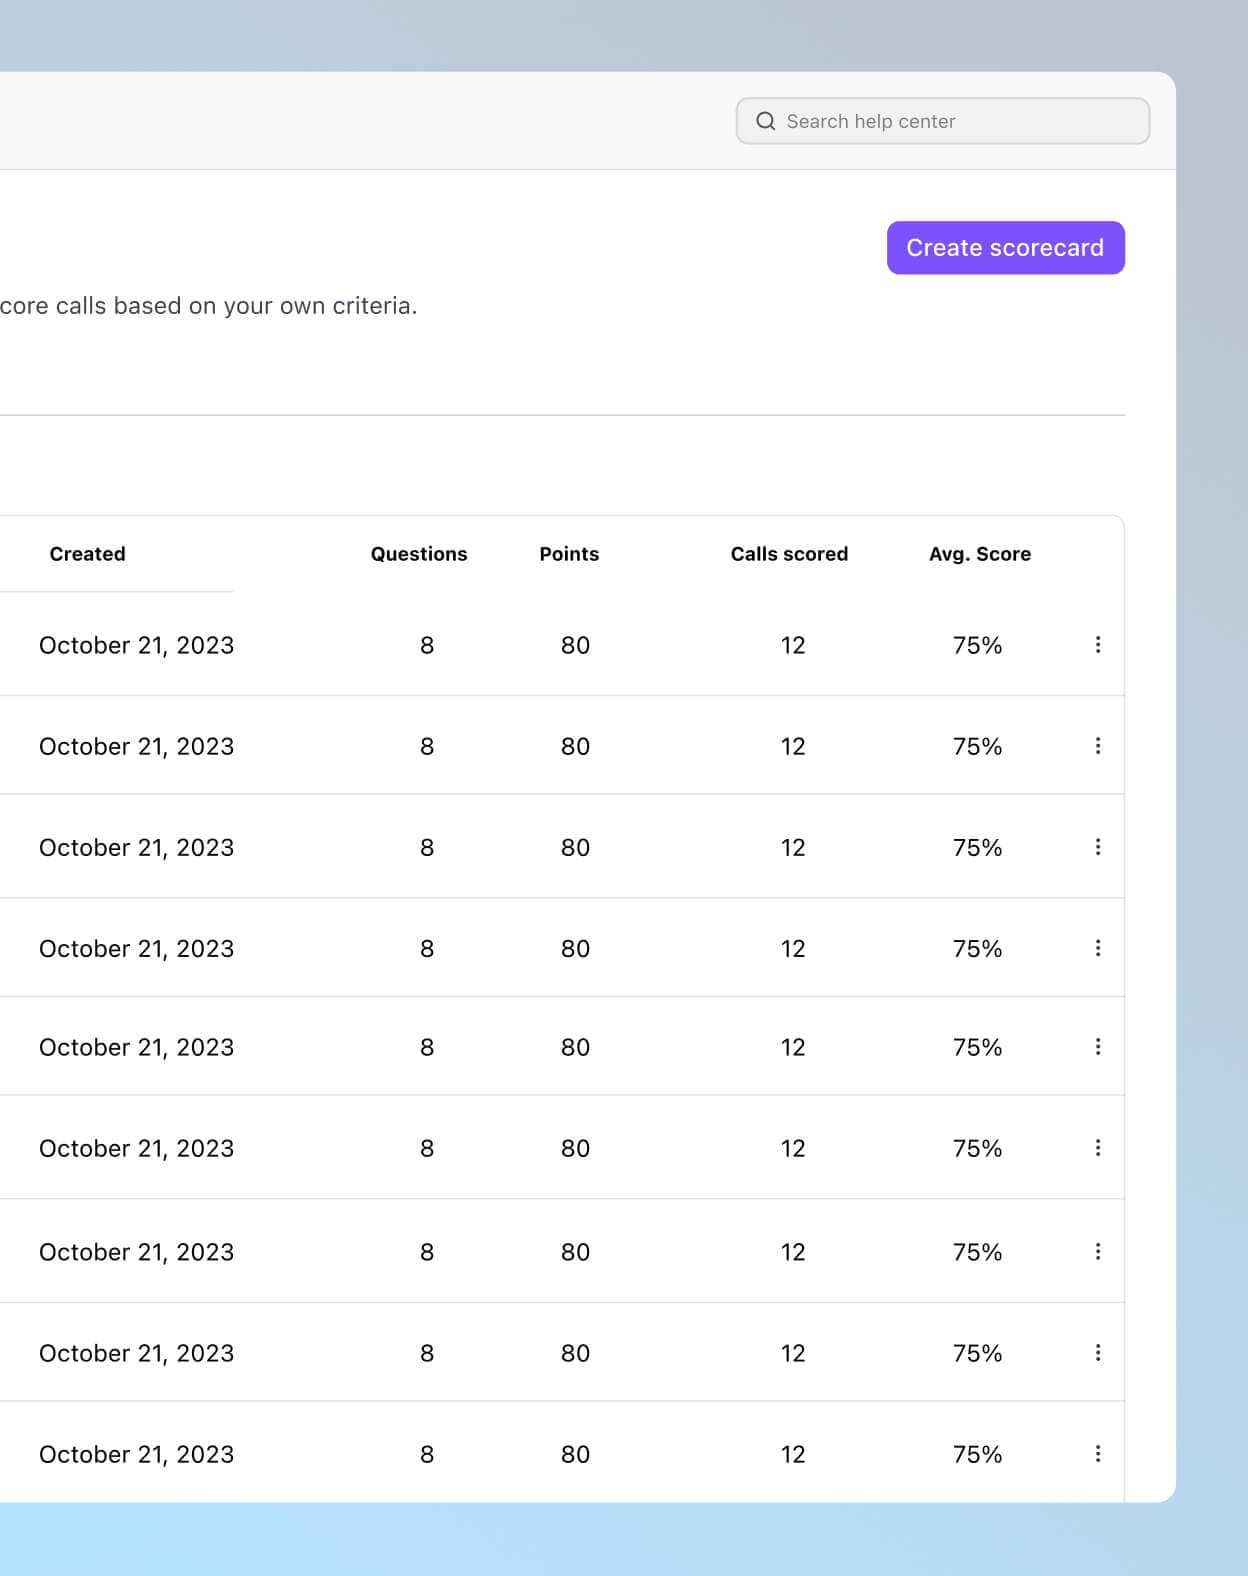Open the three-dot menu in the eighth table row
This screenshot has height=1576, width=1248.
[1098, 1353]
